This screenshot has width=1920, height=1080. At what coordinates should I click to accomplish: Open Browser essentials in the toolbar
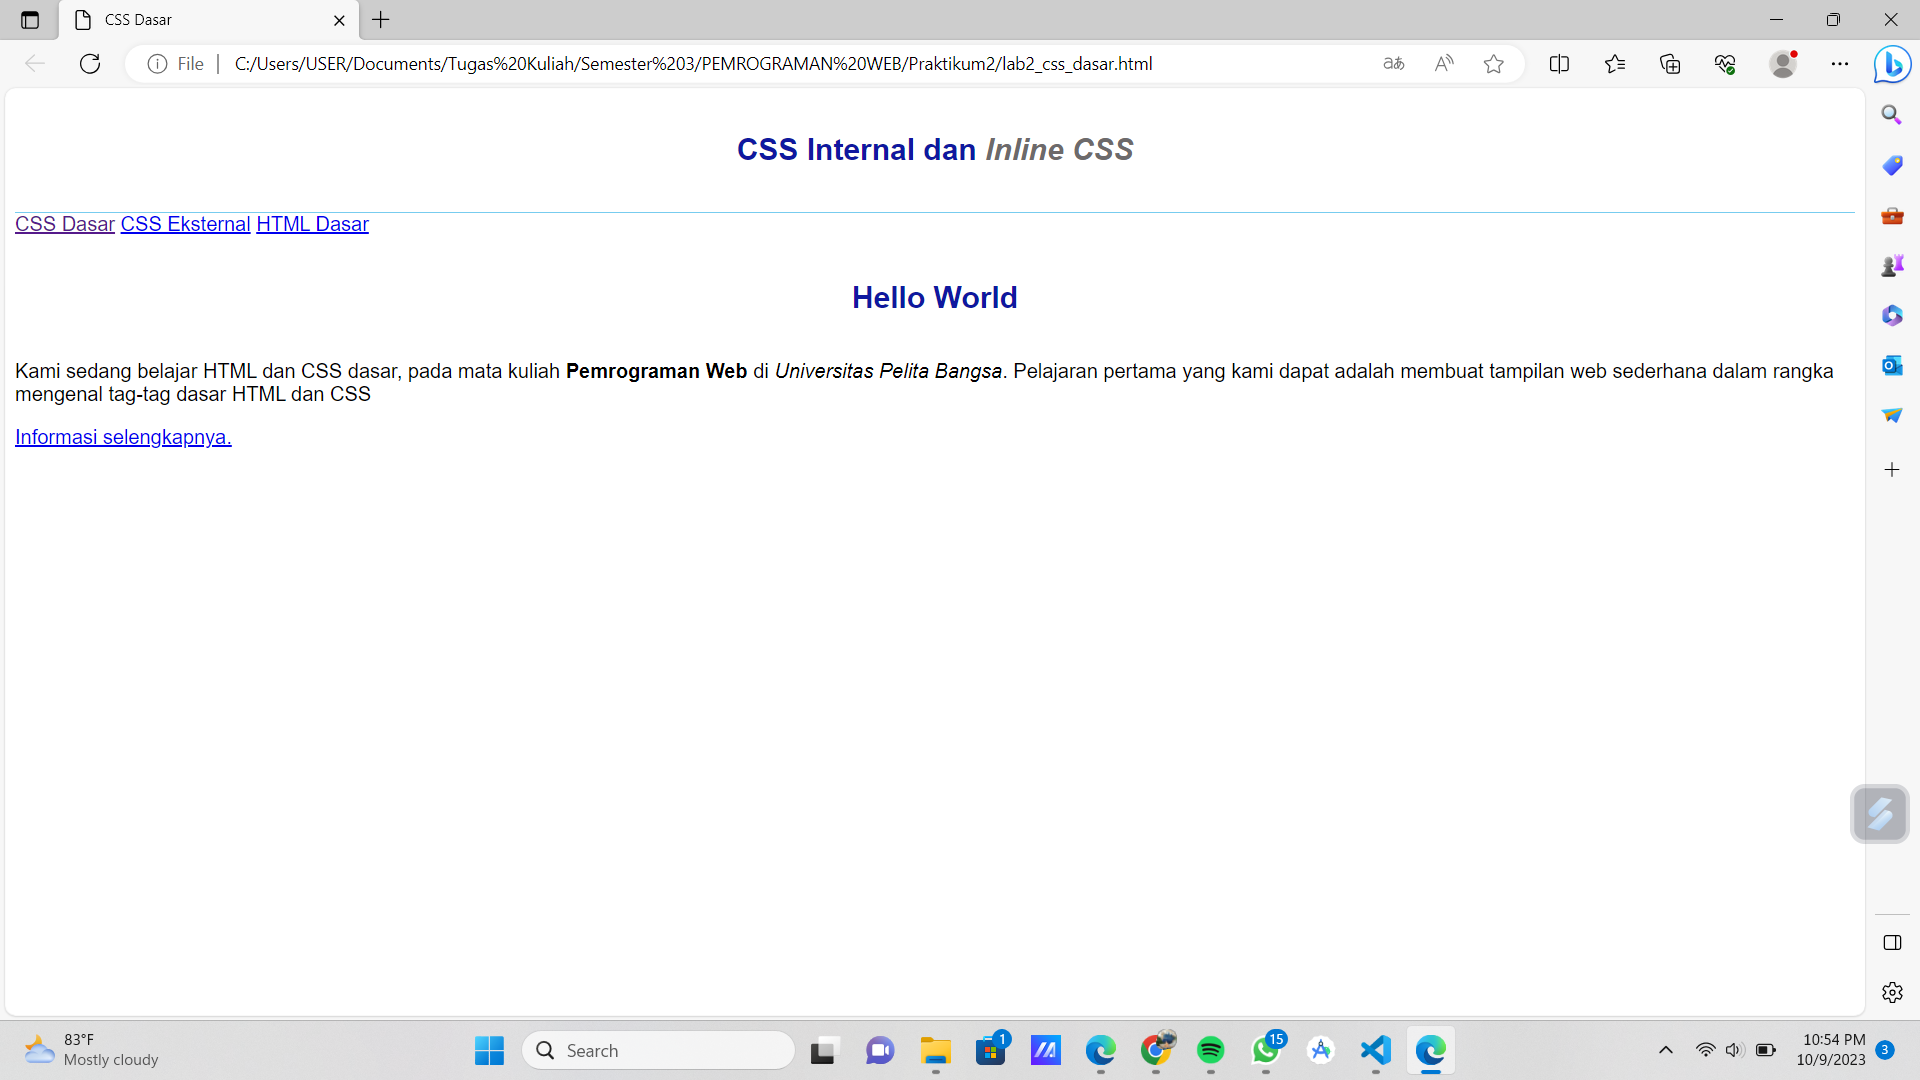click(x=1724, y=63)
